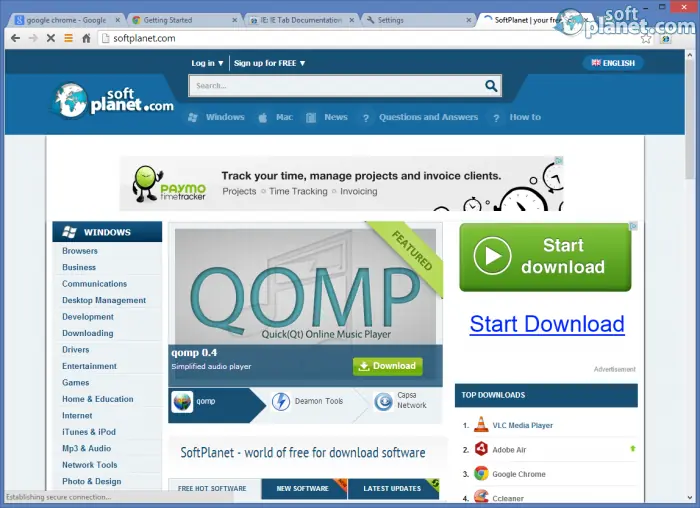
Task: Open the Home & Education category
Action: (x=98, y=399)
